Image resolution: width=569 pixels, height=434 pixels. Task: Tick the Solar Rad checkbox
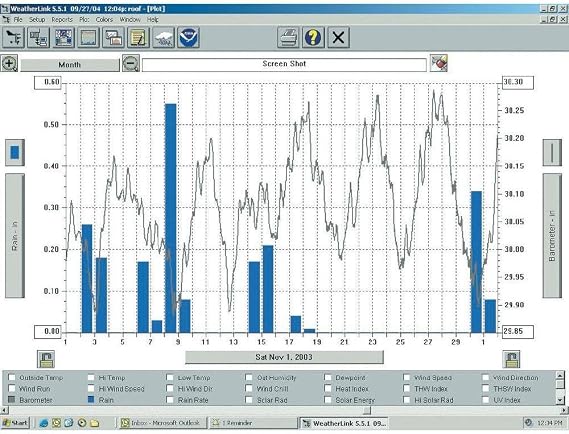249,400
